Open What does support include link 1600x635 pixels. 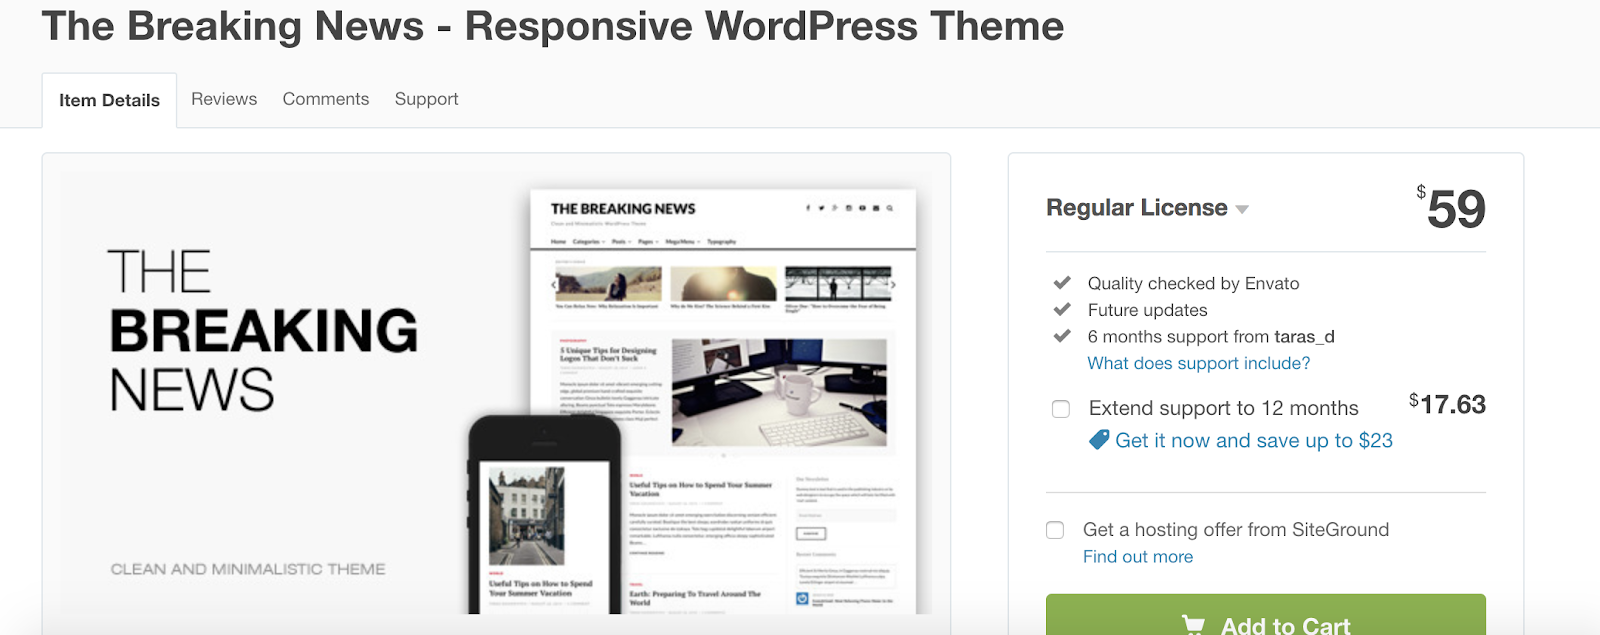pos(1199,363)
